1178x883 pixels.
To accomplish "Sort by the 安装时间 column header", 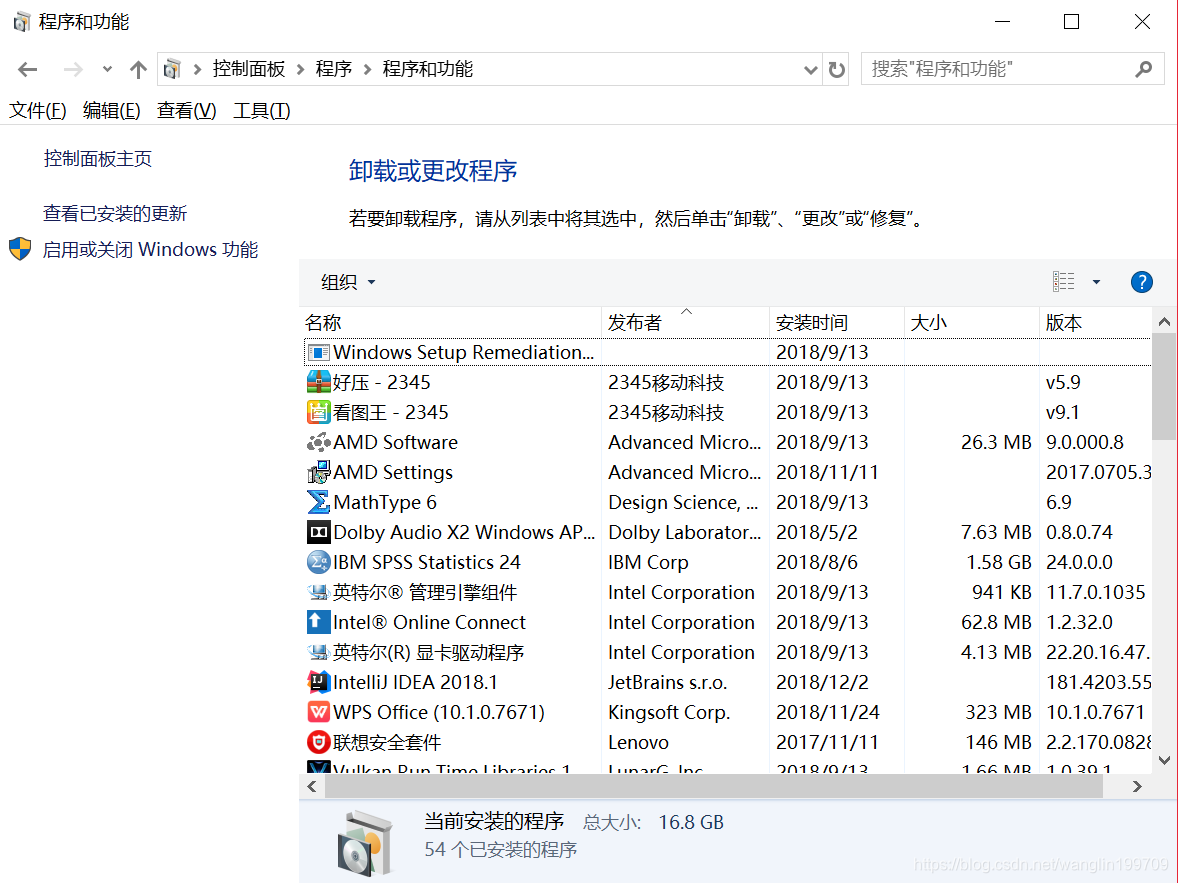I will pos(837,322).
